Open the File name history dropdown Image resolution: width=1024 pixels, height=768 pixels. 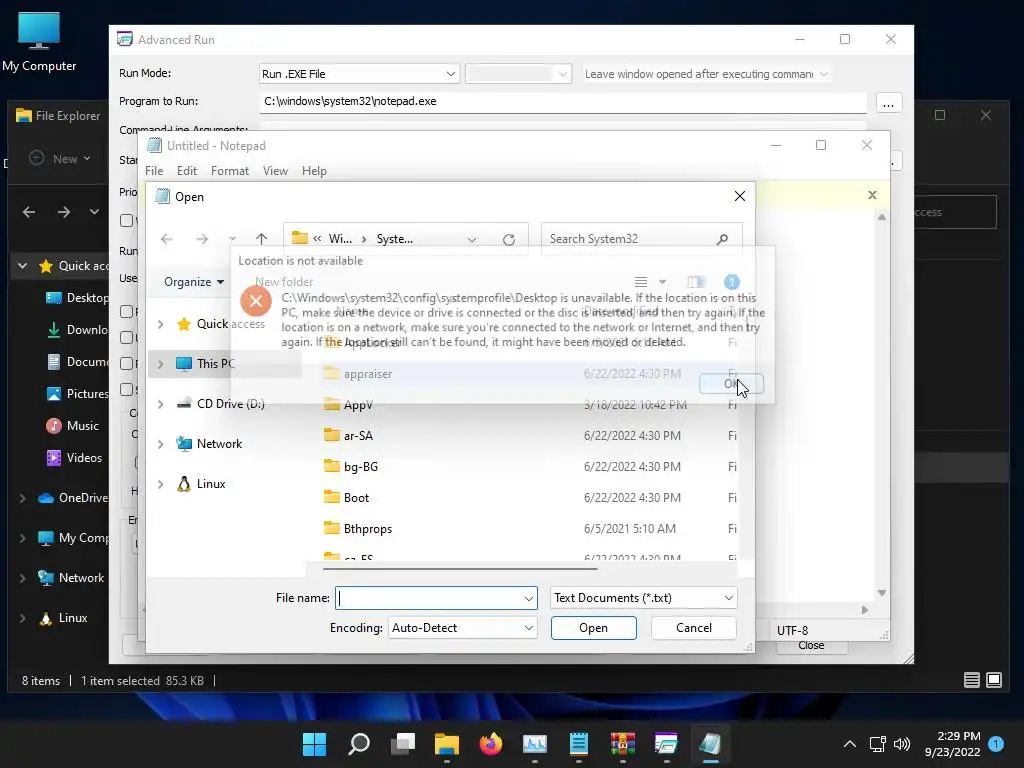tap(528, 598)
